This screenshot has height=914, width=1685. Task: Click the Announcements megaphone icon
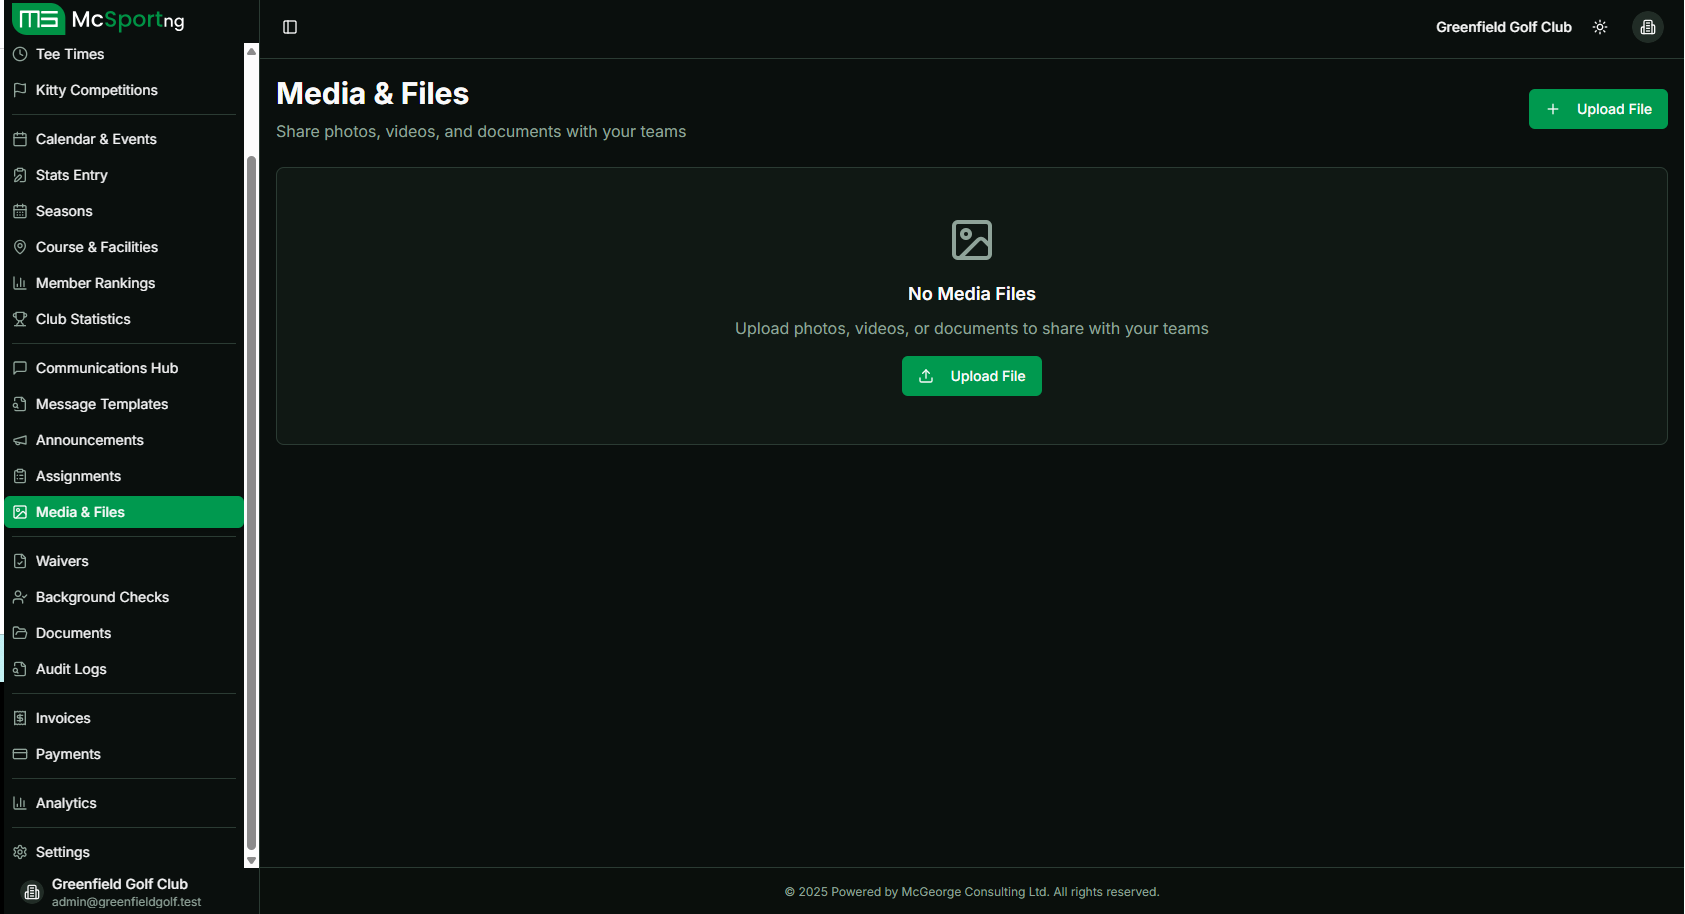(x=21, y=440)
